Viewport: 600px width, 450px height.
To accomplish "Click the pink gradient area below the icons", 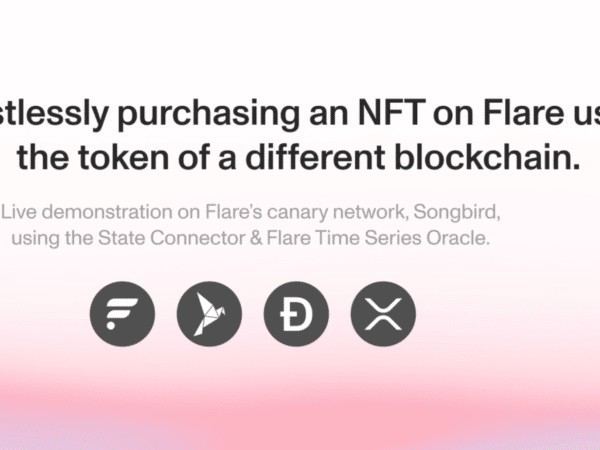I will click(x=300, y=406).
